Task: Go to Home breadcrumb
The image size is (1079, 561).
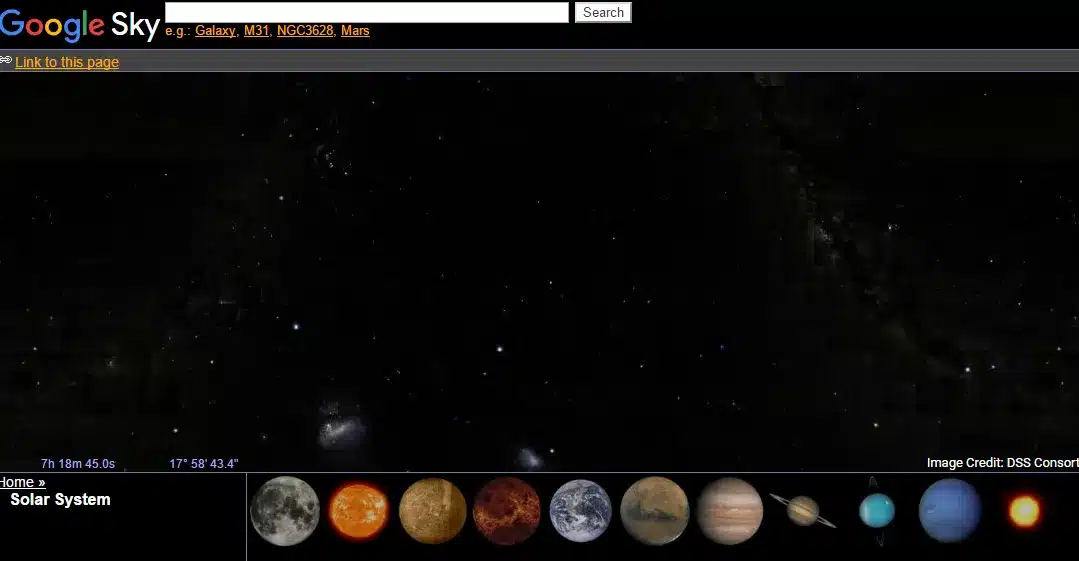Action: [x=22, y=482]
